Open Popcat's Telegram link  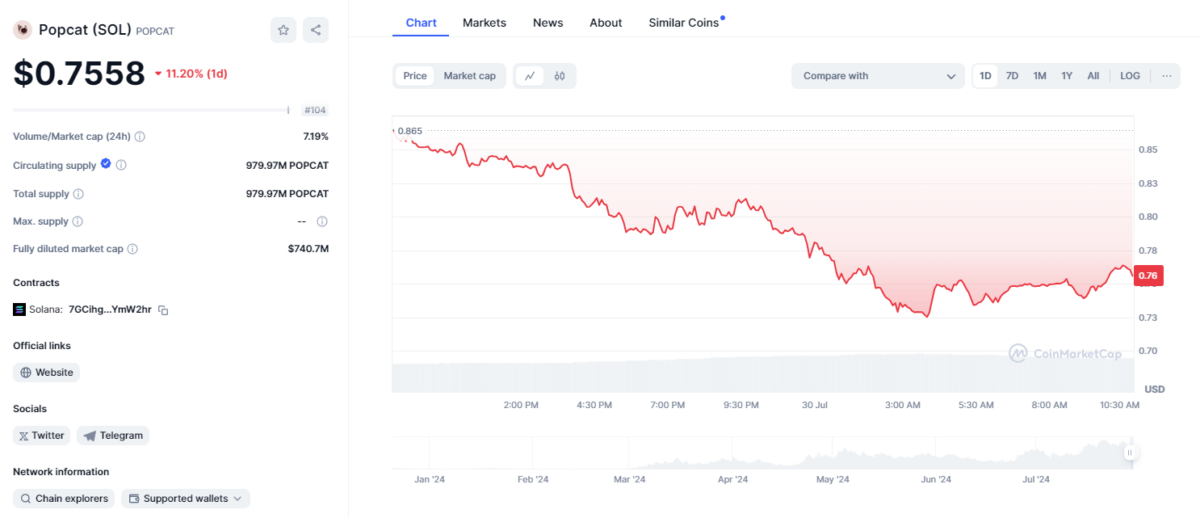pyautogui.click(x=113, y=435)
